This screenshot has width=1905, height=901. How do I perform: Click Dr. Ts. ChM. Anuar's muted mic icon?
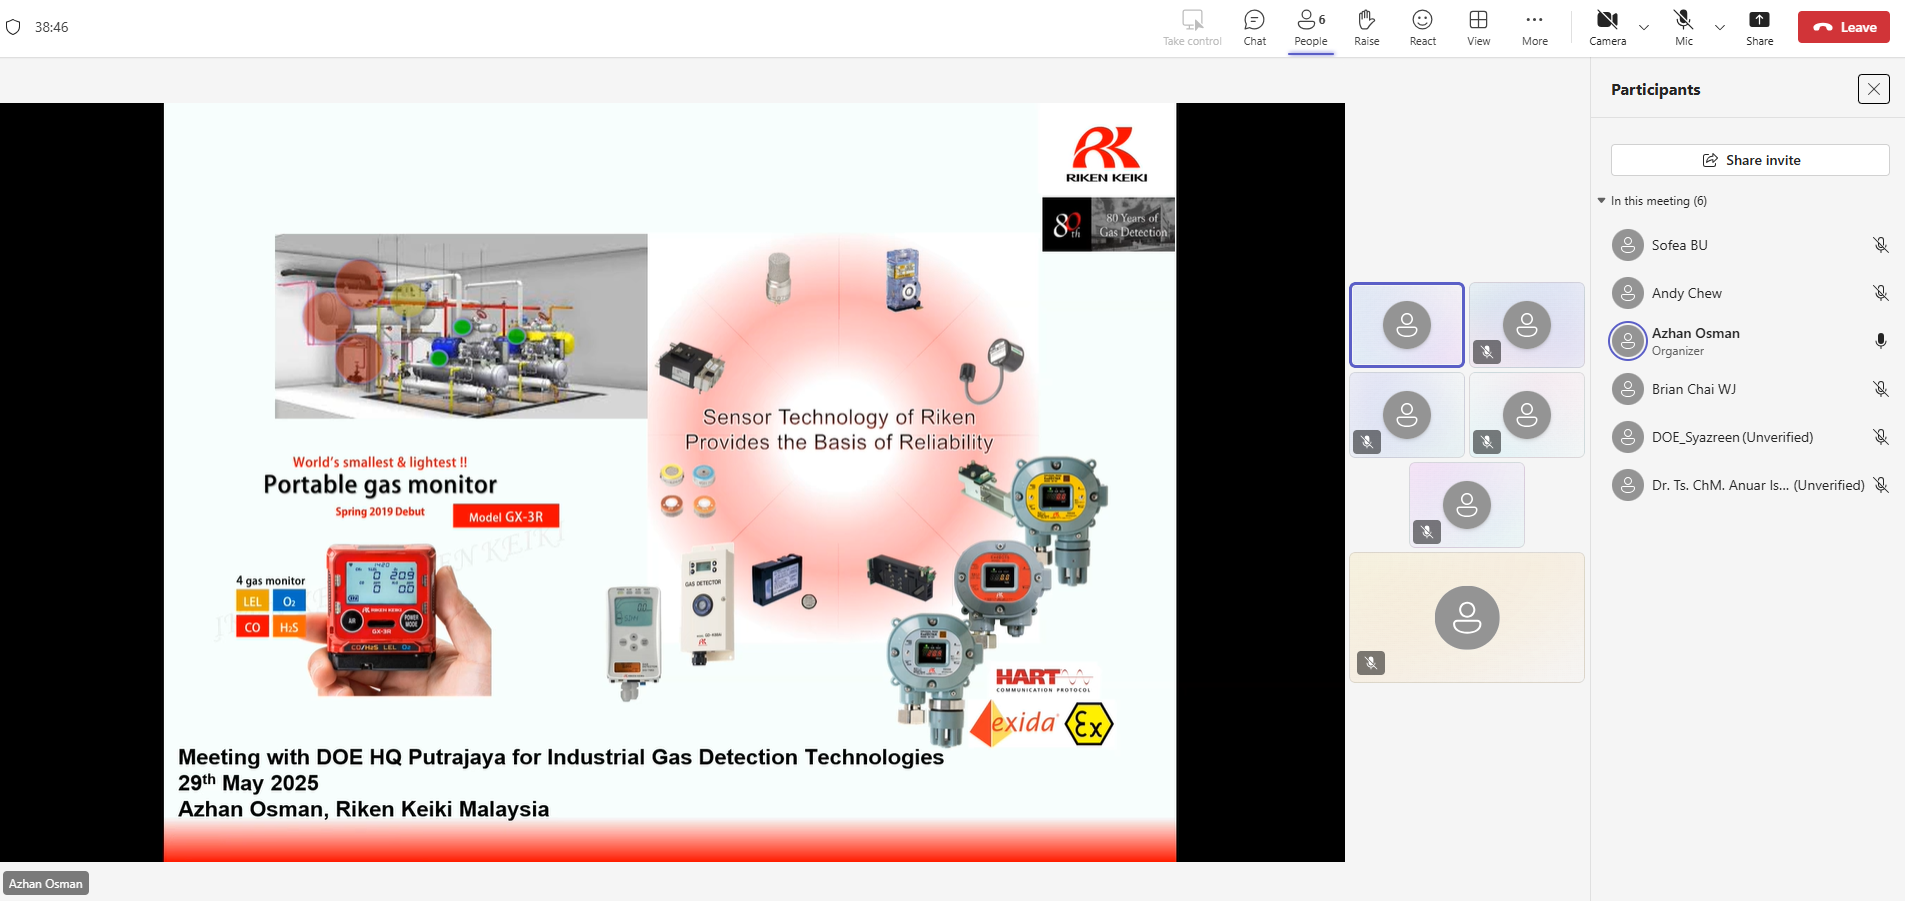[1881, 485]
